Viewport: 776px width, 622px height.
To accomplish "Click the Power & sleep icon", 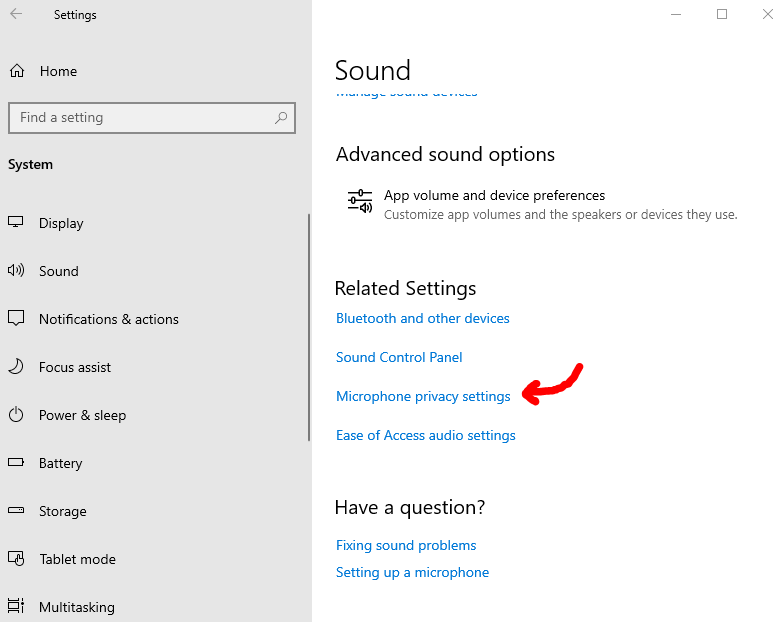I will (16, 415).
